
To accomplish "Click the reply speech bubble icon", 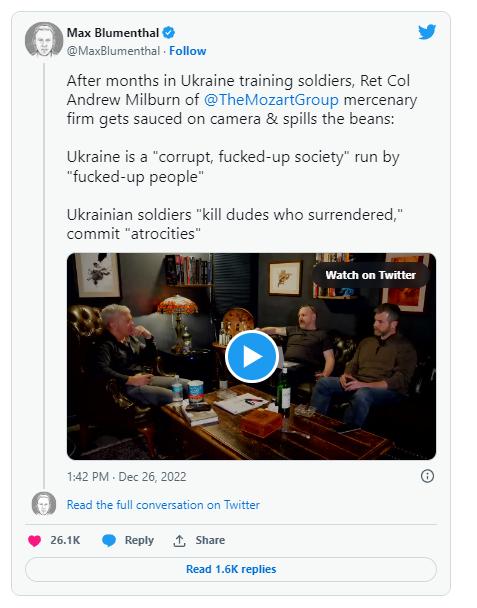I will click(109, 541).
